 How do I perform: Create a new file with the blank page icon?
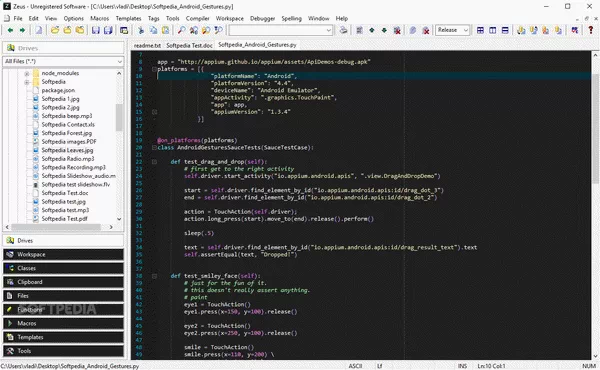(39, 30)
